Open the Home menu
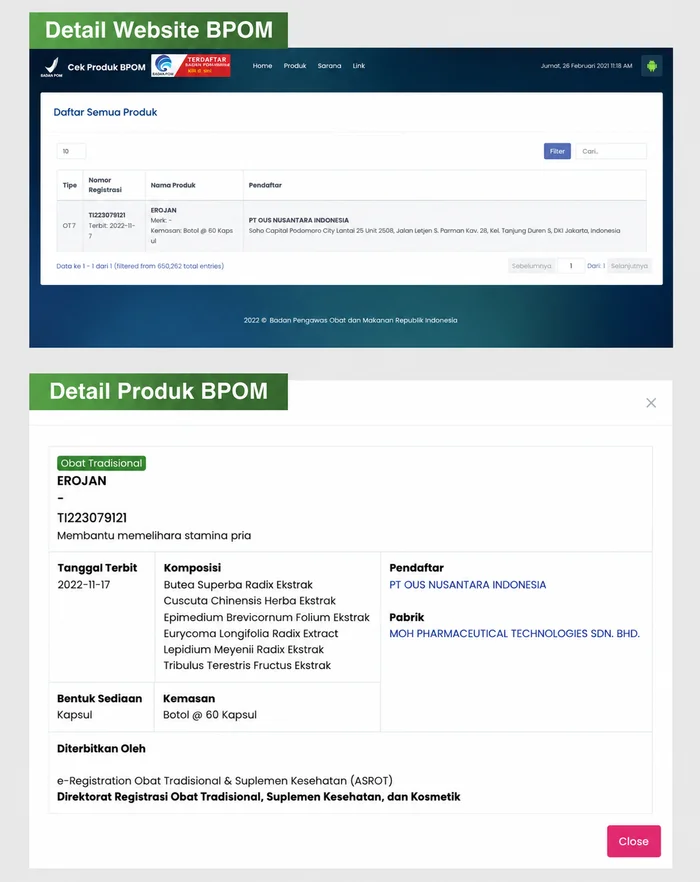This screenshot has width=700, height=882. tap(262, 66)
